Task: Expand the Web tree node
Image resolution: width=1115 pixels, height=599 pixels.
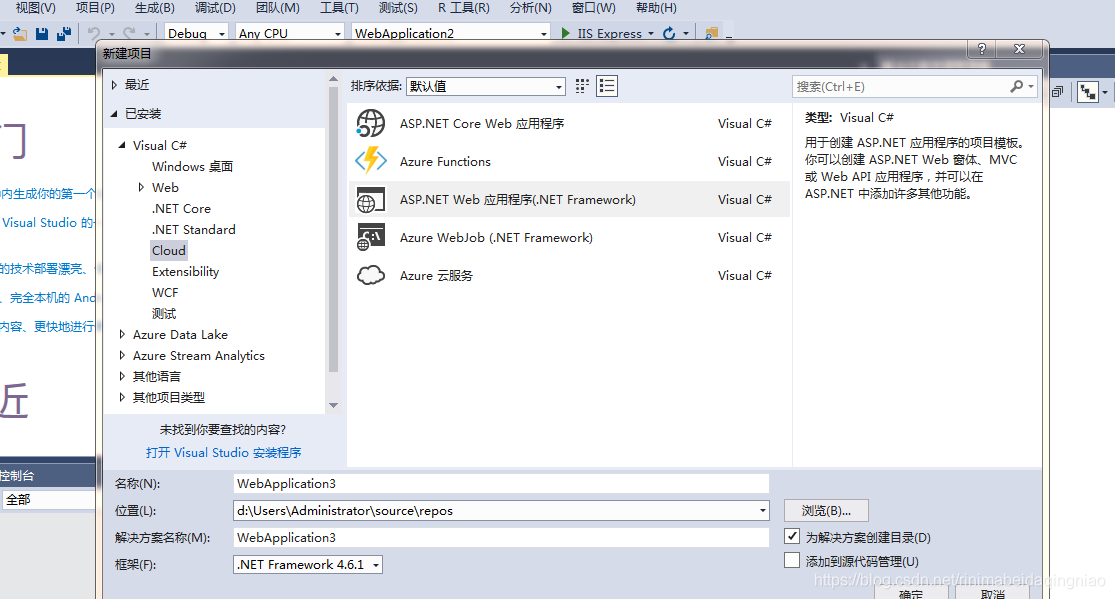Action: (x=141, y=187)
